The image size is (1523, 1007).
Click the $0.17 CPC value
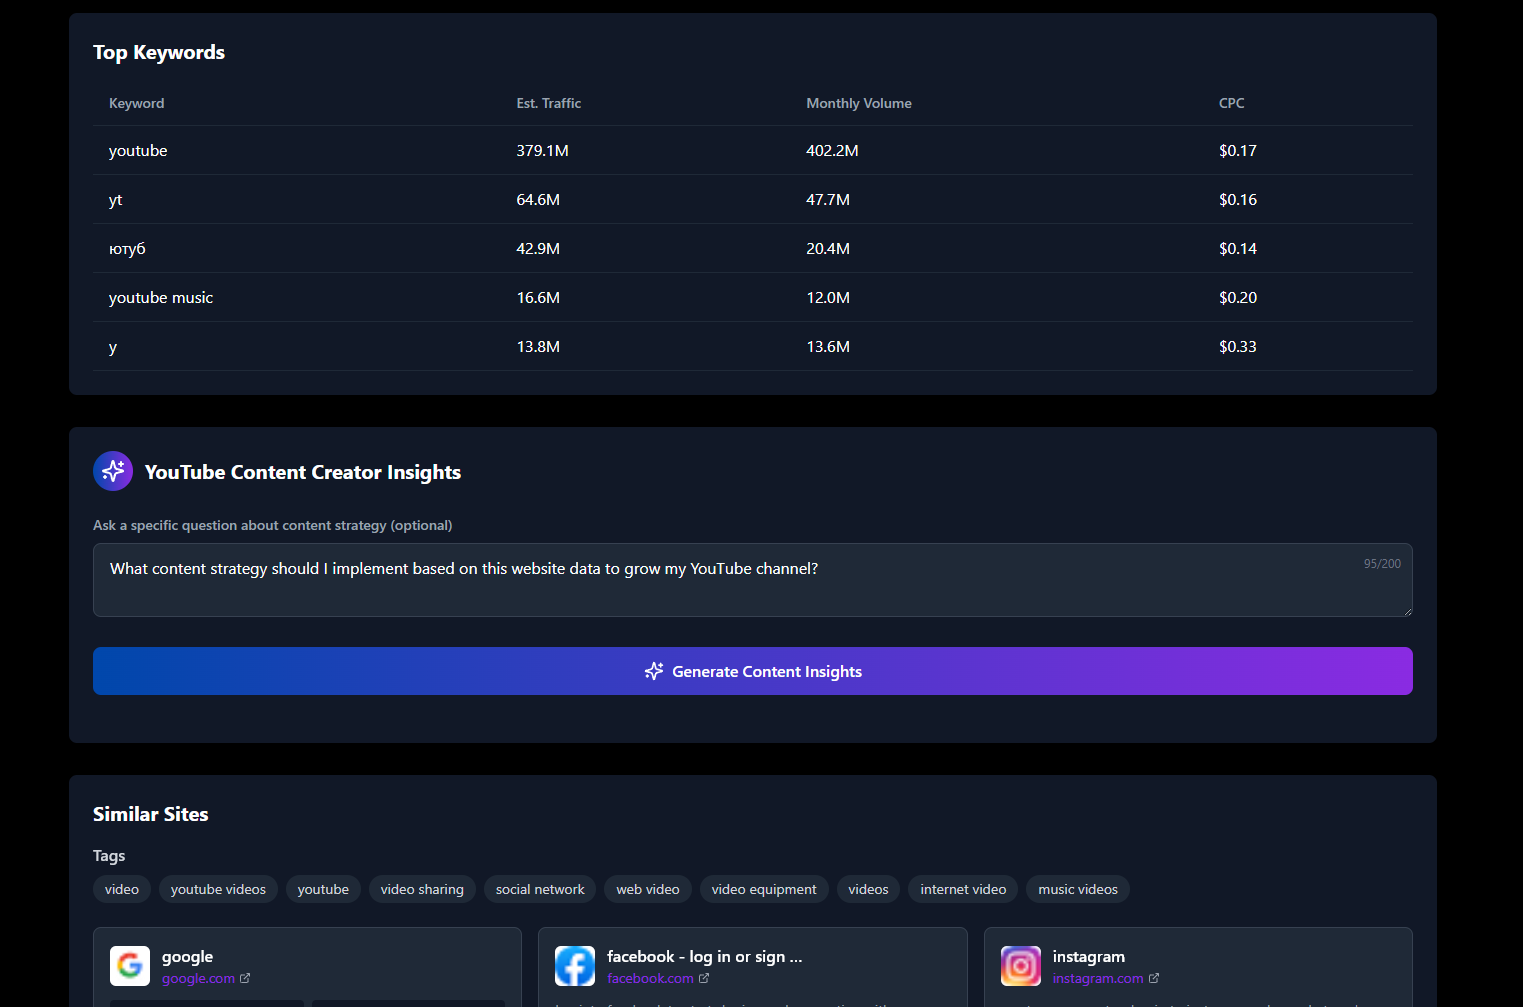pyautogui.click(x=1237, y=150)
